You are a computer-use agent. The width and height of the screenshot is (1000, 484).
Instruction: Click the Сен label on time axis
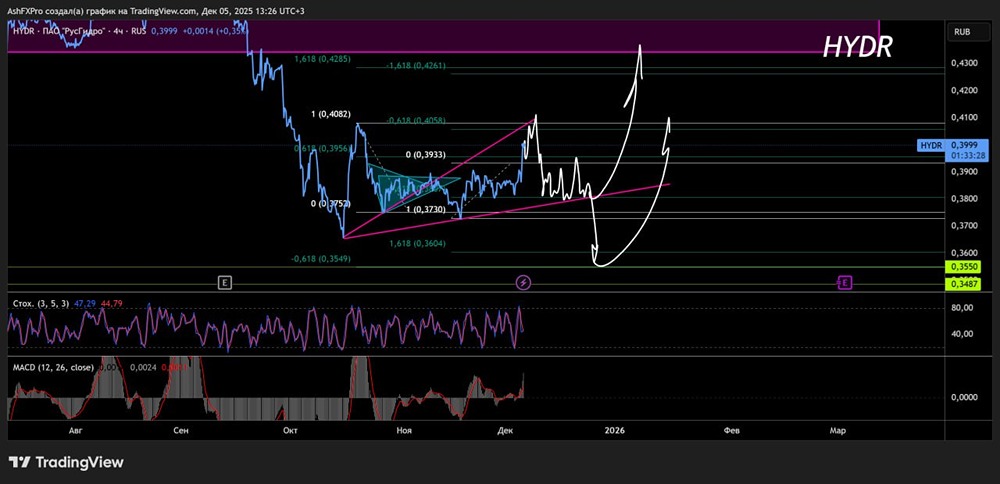click(180, 431)
